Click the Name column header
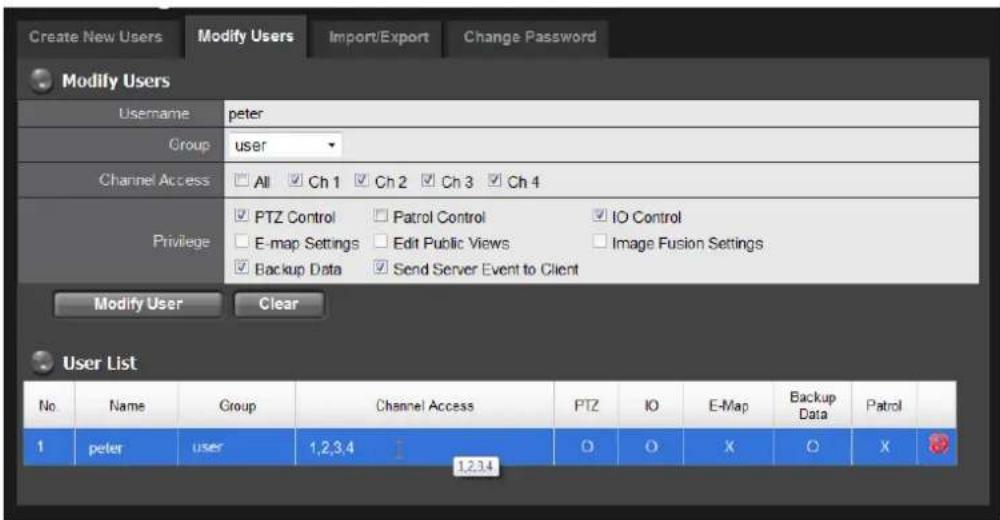The width and height of the screenshot is (1000, 520). (x=126, y=406)
